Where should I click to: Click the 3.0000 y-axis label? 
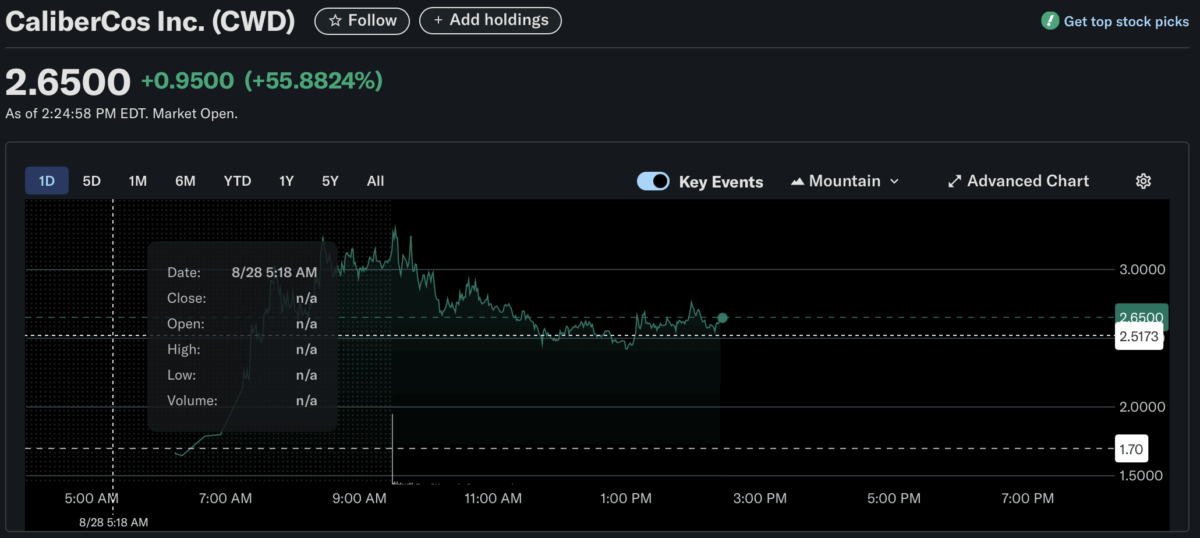pyautogui.click(x=1141, y=269)
